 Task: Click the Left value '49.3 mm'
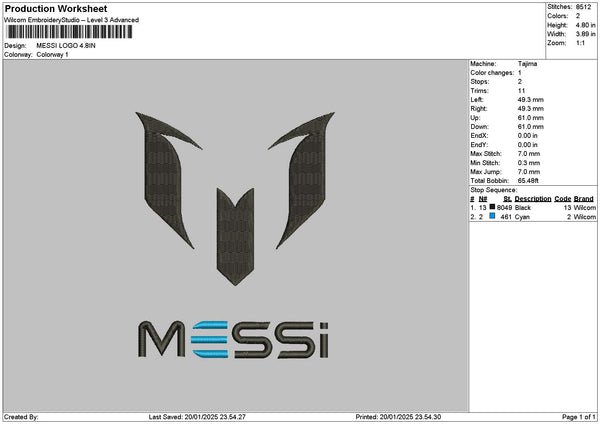[530, 100]
